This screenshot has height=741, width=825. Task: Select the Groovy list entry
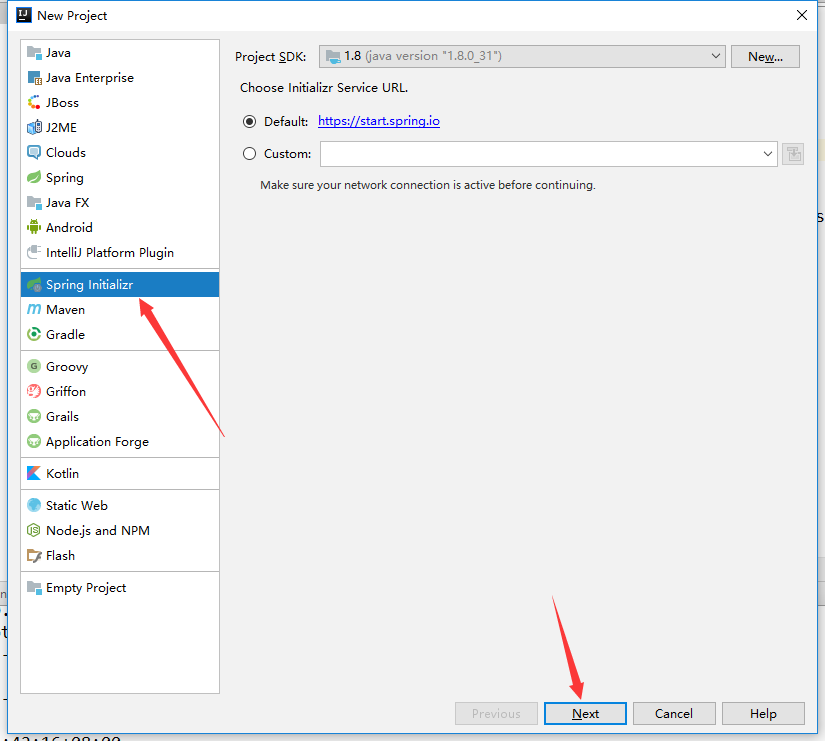point(120,366)
